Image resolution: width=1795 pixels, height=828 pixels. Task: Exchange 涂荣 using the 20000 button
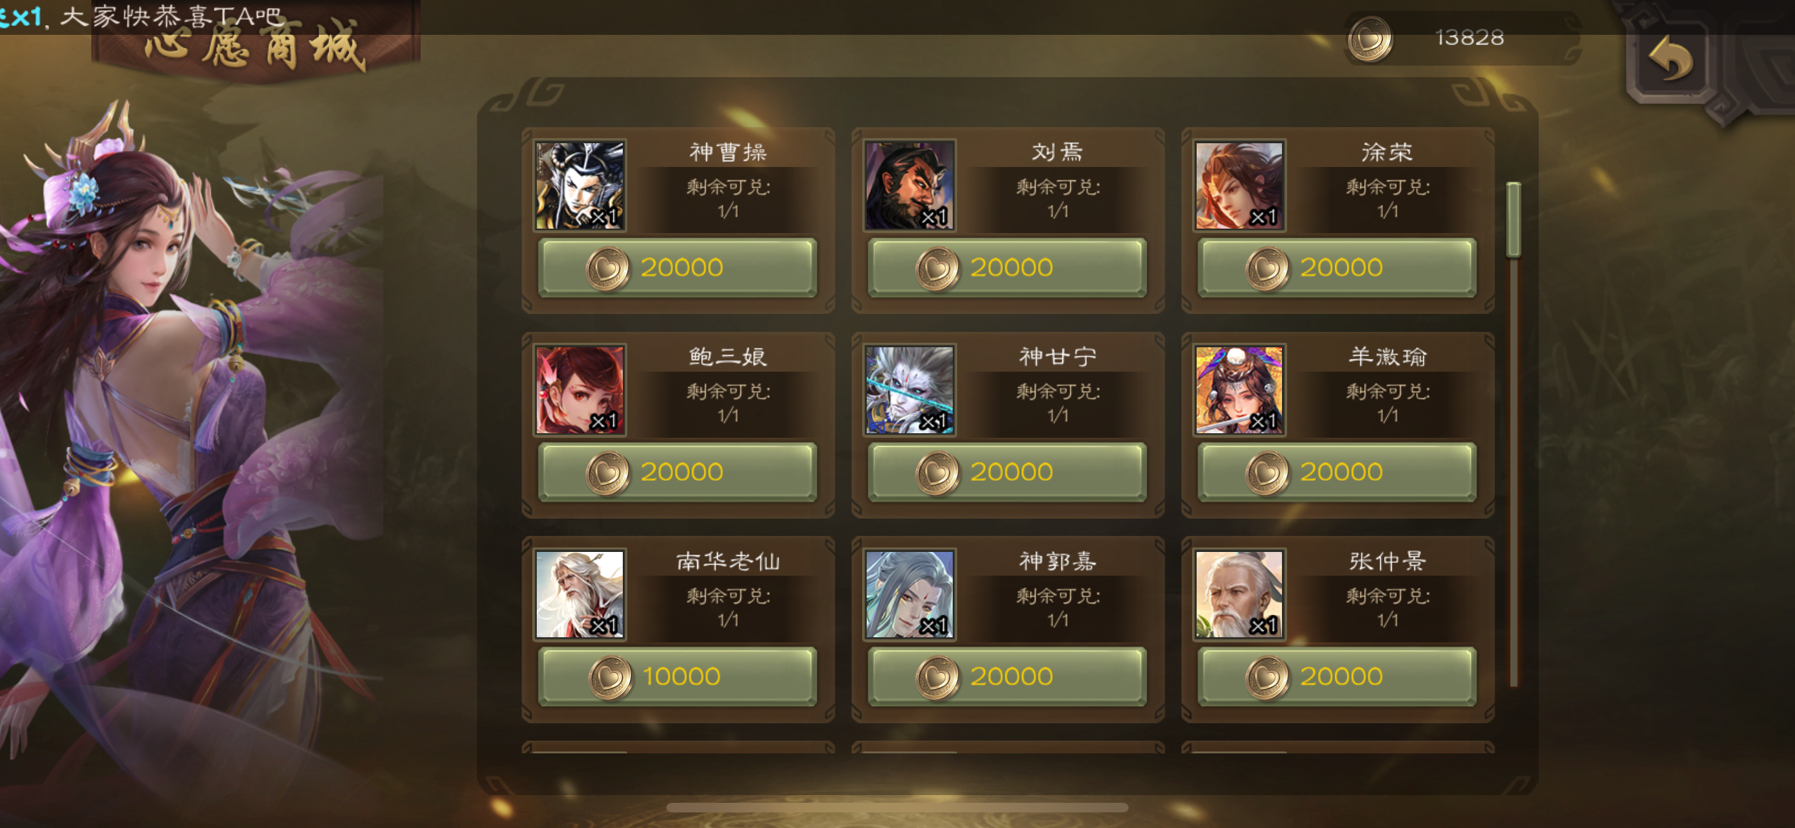coord(1337,268)
